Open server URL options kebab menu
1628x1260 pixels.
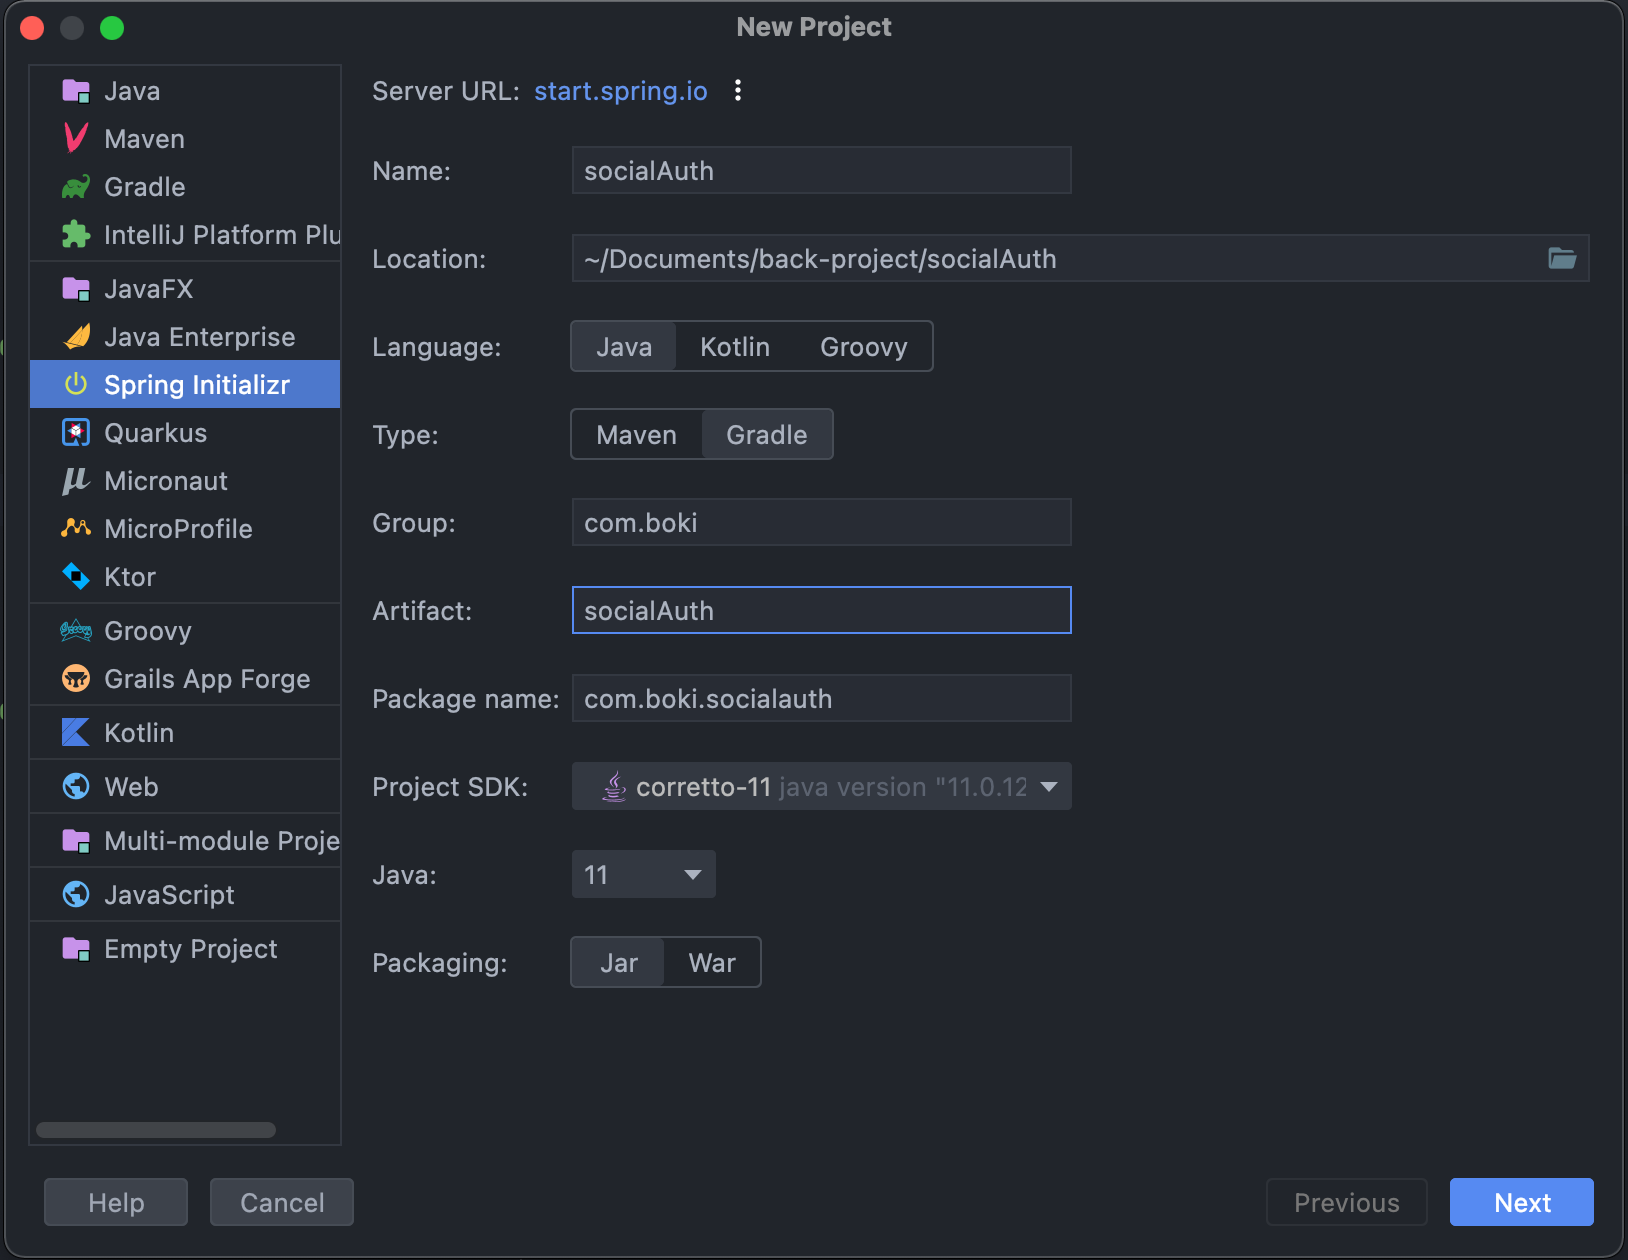738,90
